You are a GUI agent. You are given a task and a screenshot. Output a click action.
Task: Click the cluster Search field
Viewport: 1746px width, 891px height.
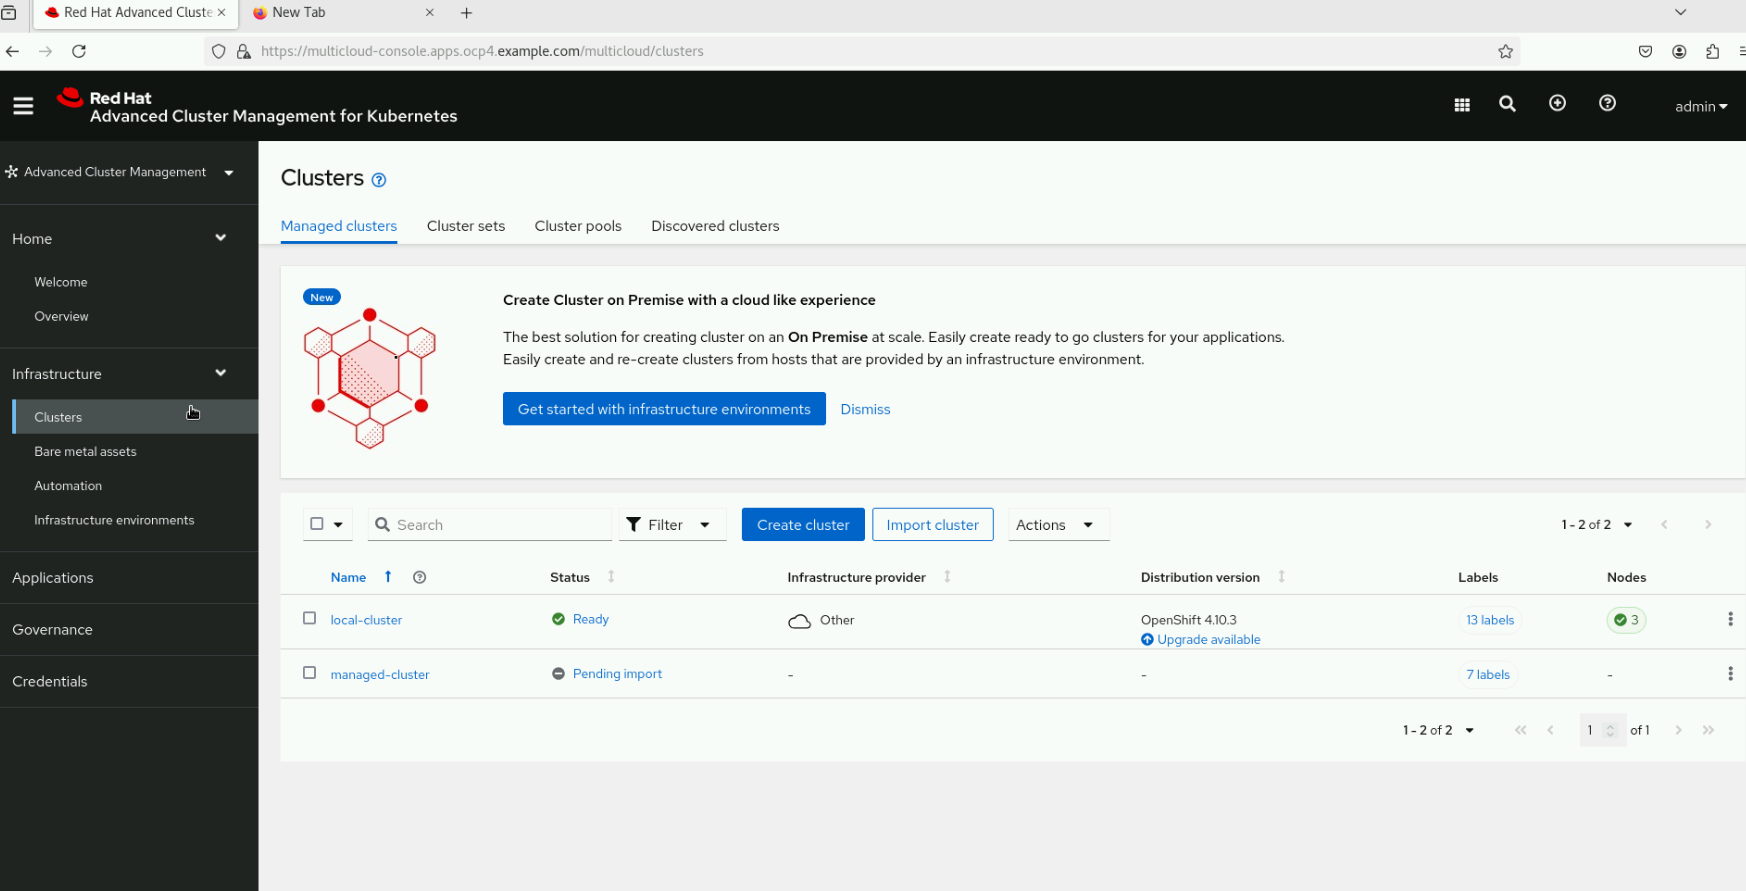(x=490, y=525)
